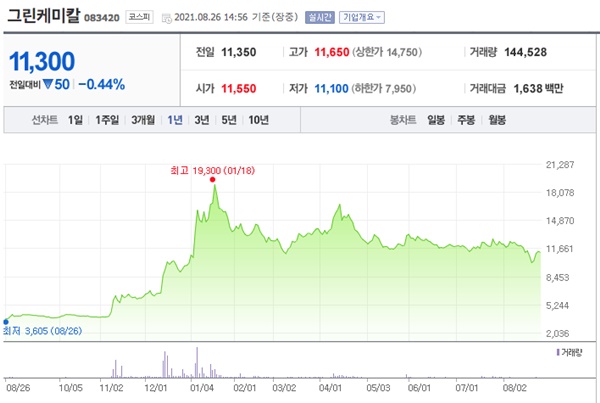
Task: Click the 전일 value 11,350
Action: point(239,52)
